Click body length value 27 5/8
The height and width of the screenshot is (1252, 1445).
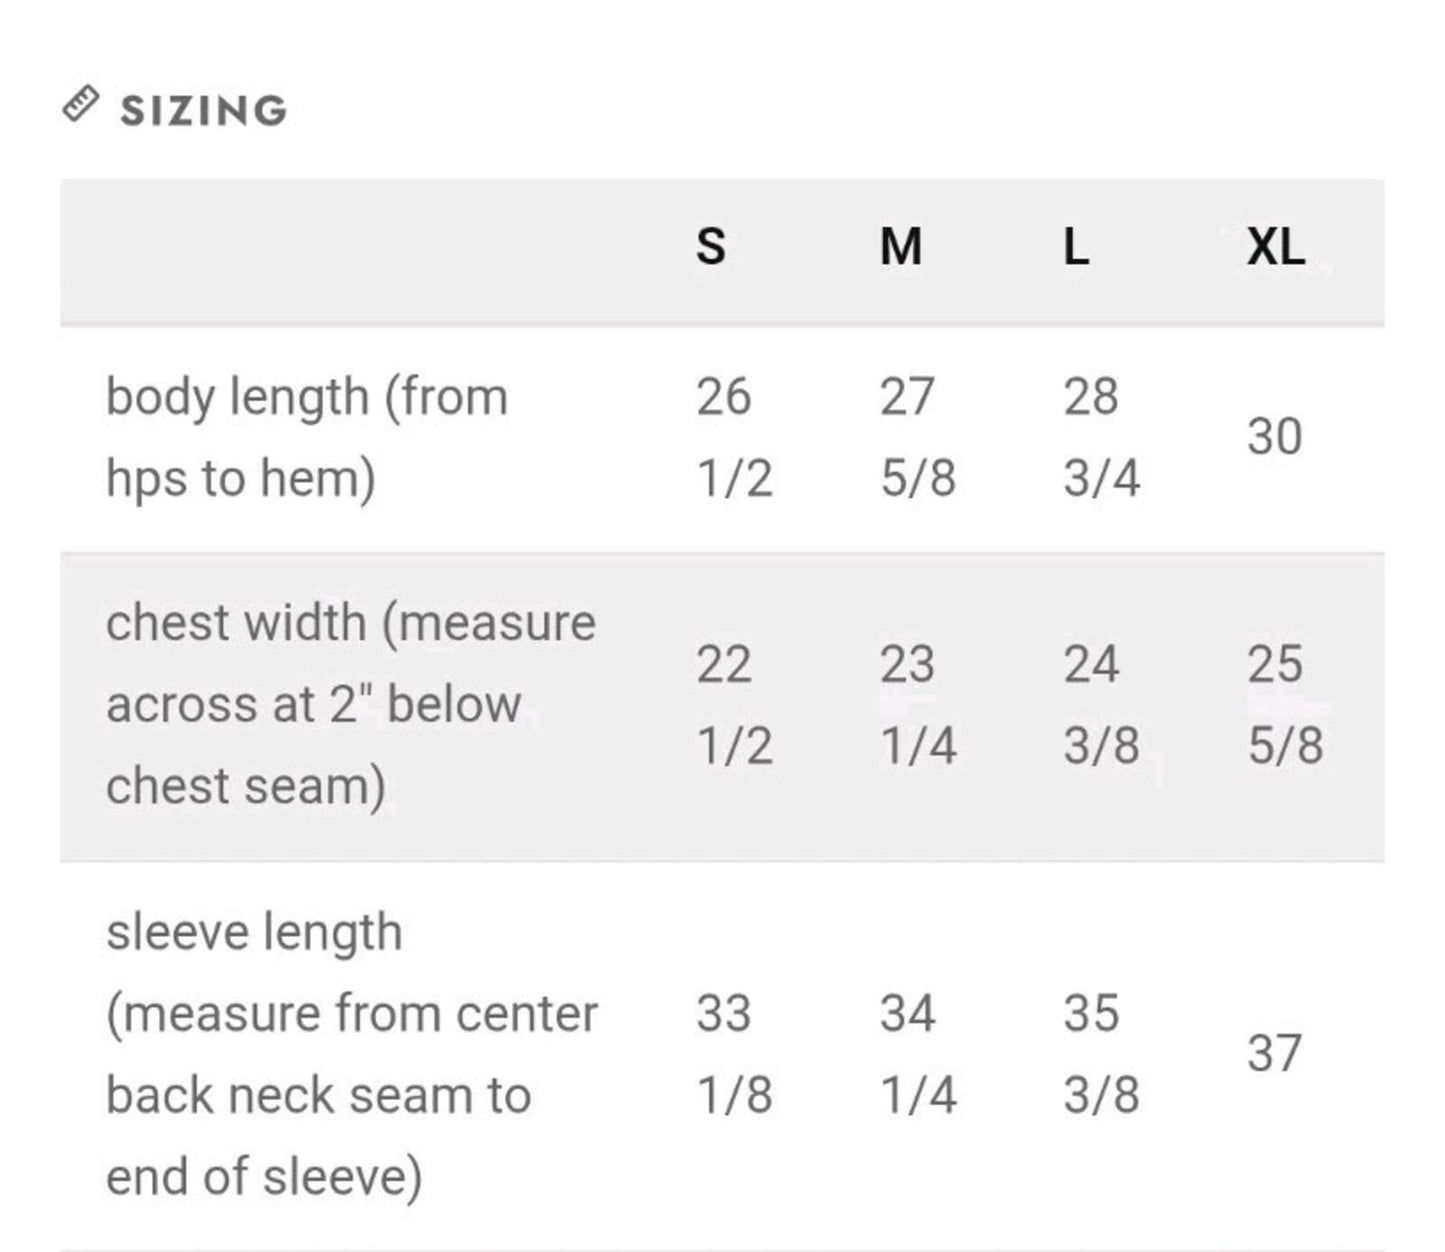[x=918, y=437]
